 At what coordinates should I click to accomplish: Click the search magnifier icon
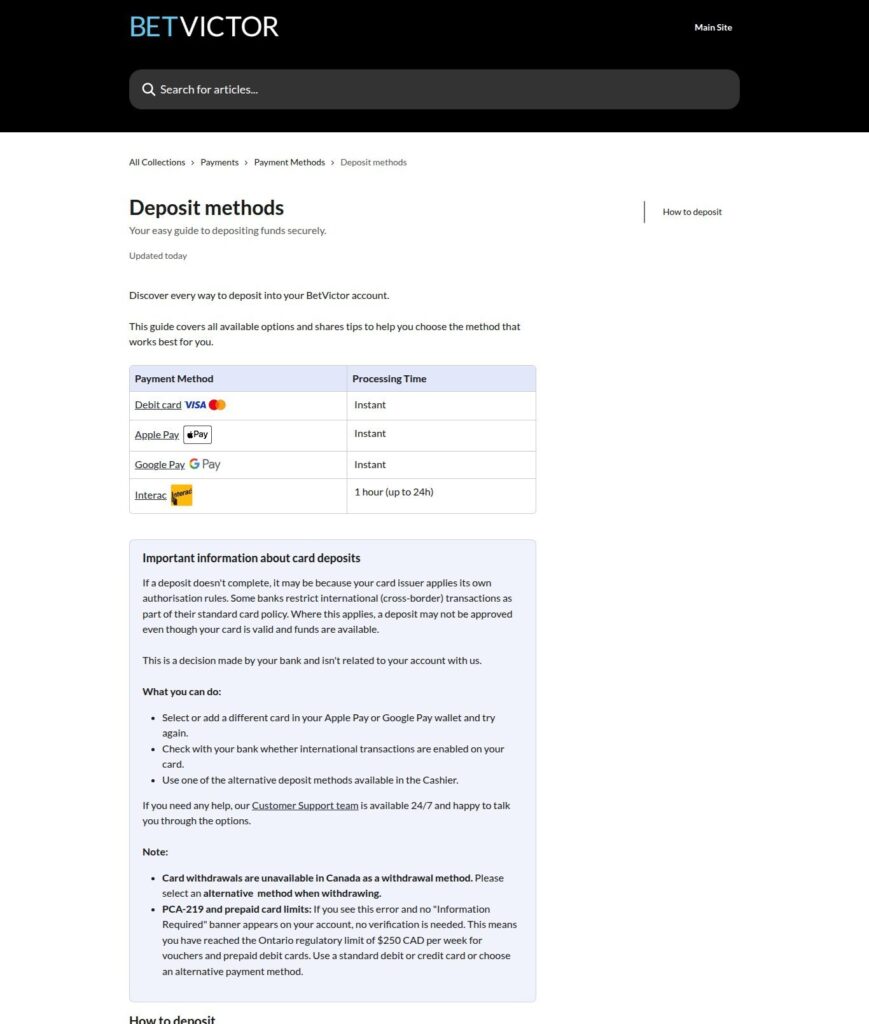pyautogui.click(x=148, y=89)
